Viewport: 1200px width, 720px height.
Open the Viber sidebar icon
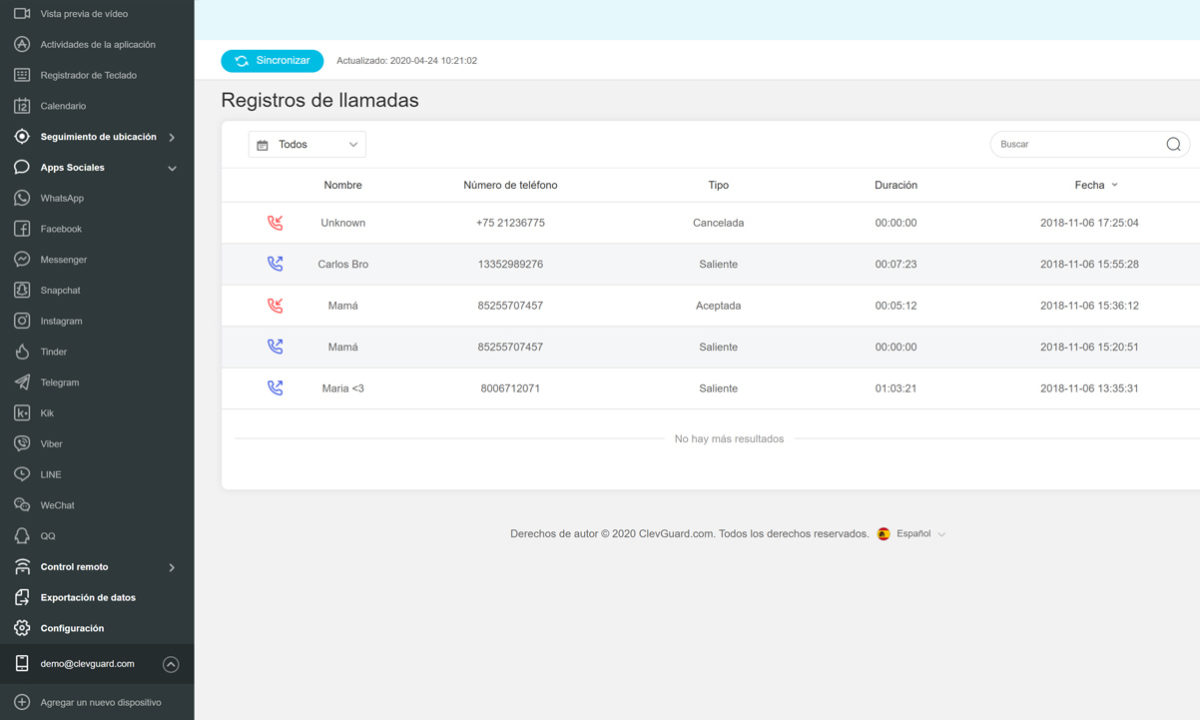click(22, 444)
